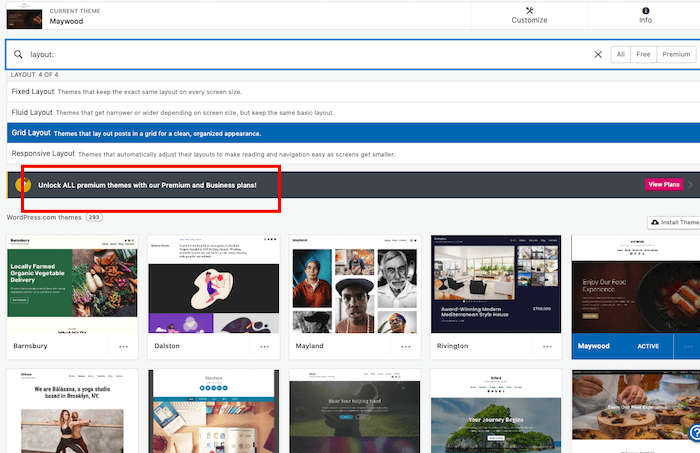Select the Premium filter tab
Viewport: 700px width, 453px height.
coord(676,54)
